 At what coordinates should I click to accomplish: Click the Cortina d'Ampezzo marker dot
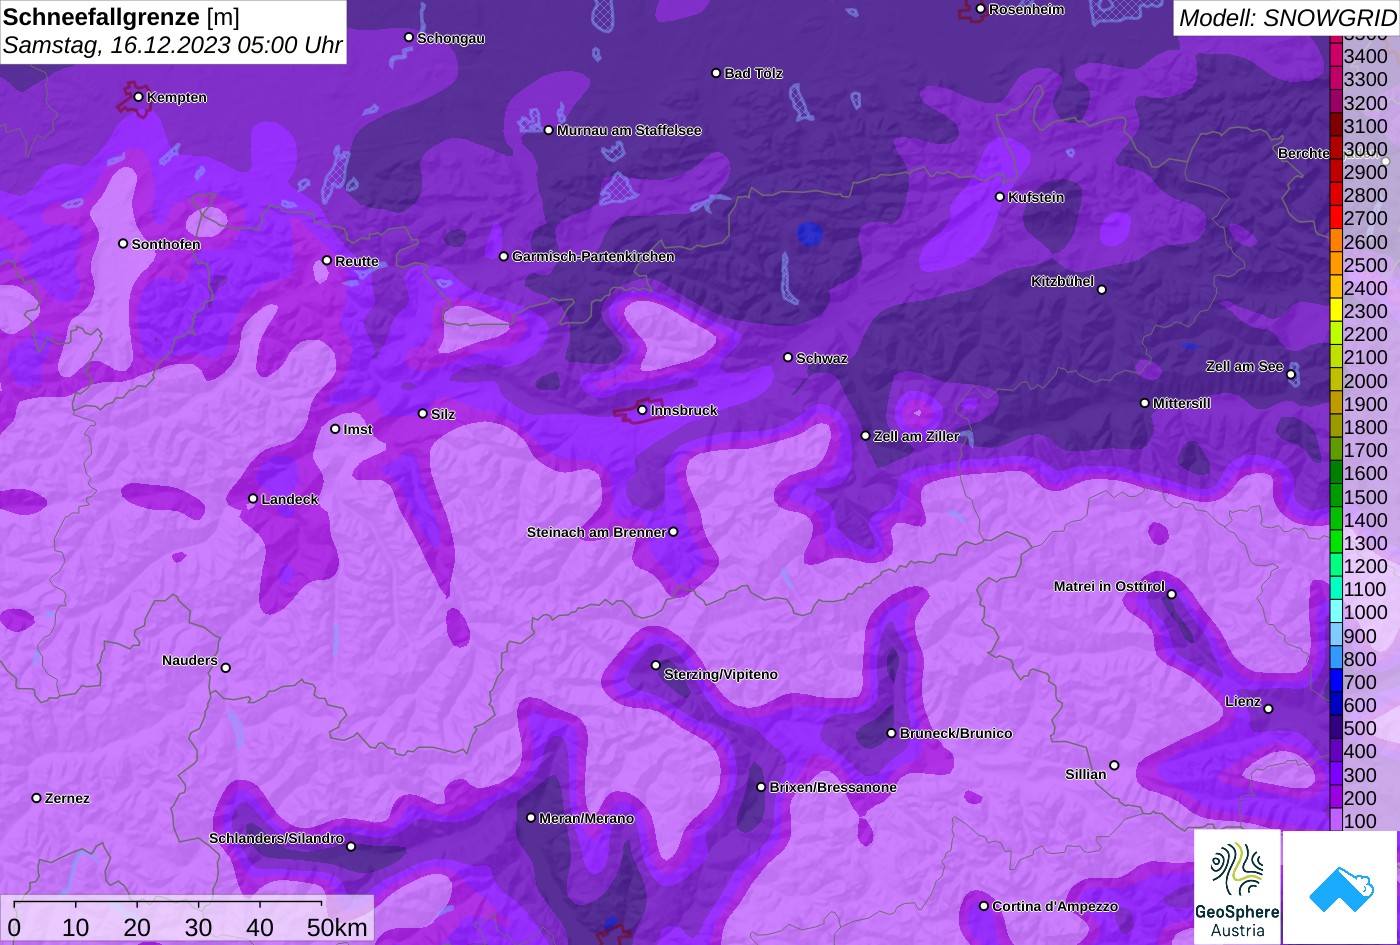tap(983, 906)
